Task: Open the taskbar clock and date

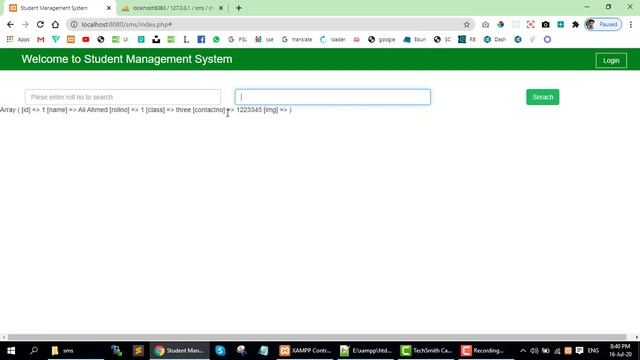Action: [x=620, y=351]
